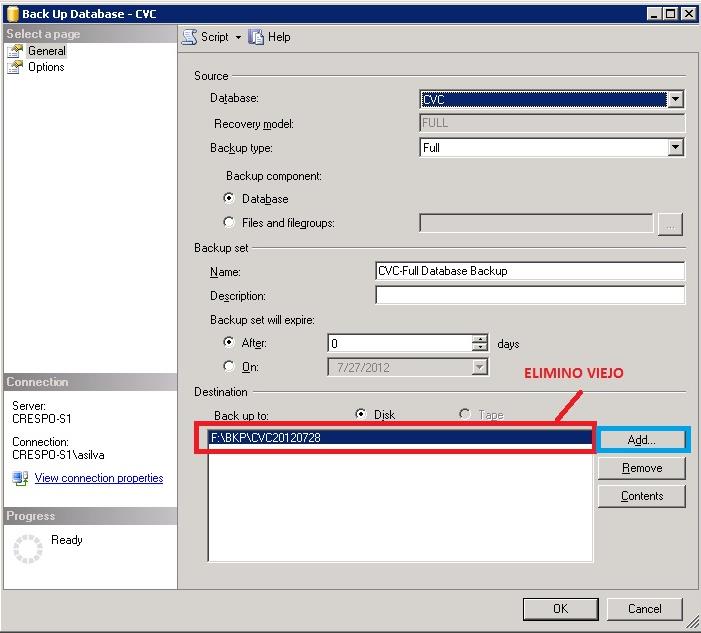This screenshot has height=633, width=701.
Task: Select the expire On radio button
Action: click(229, 367)
